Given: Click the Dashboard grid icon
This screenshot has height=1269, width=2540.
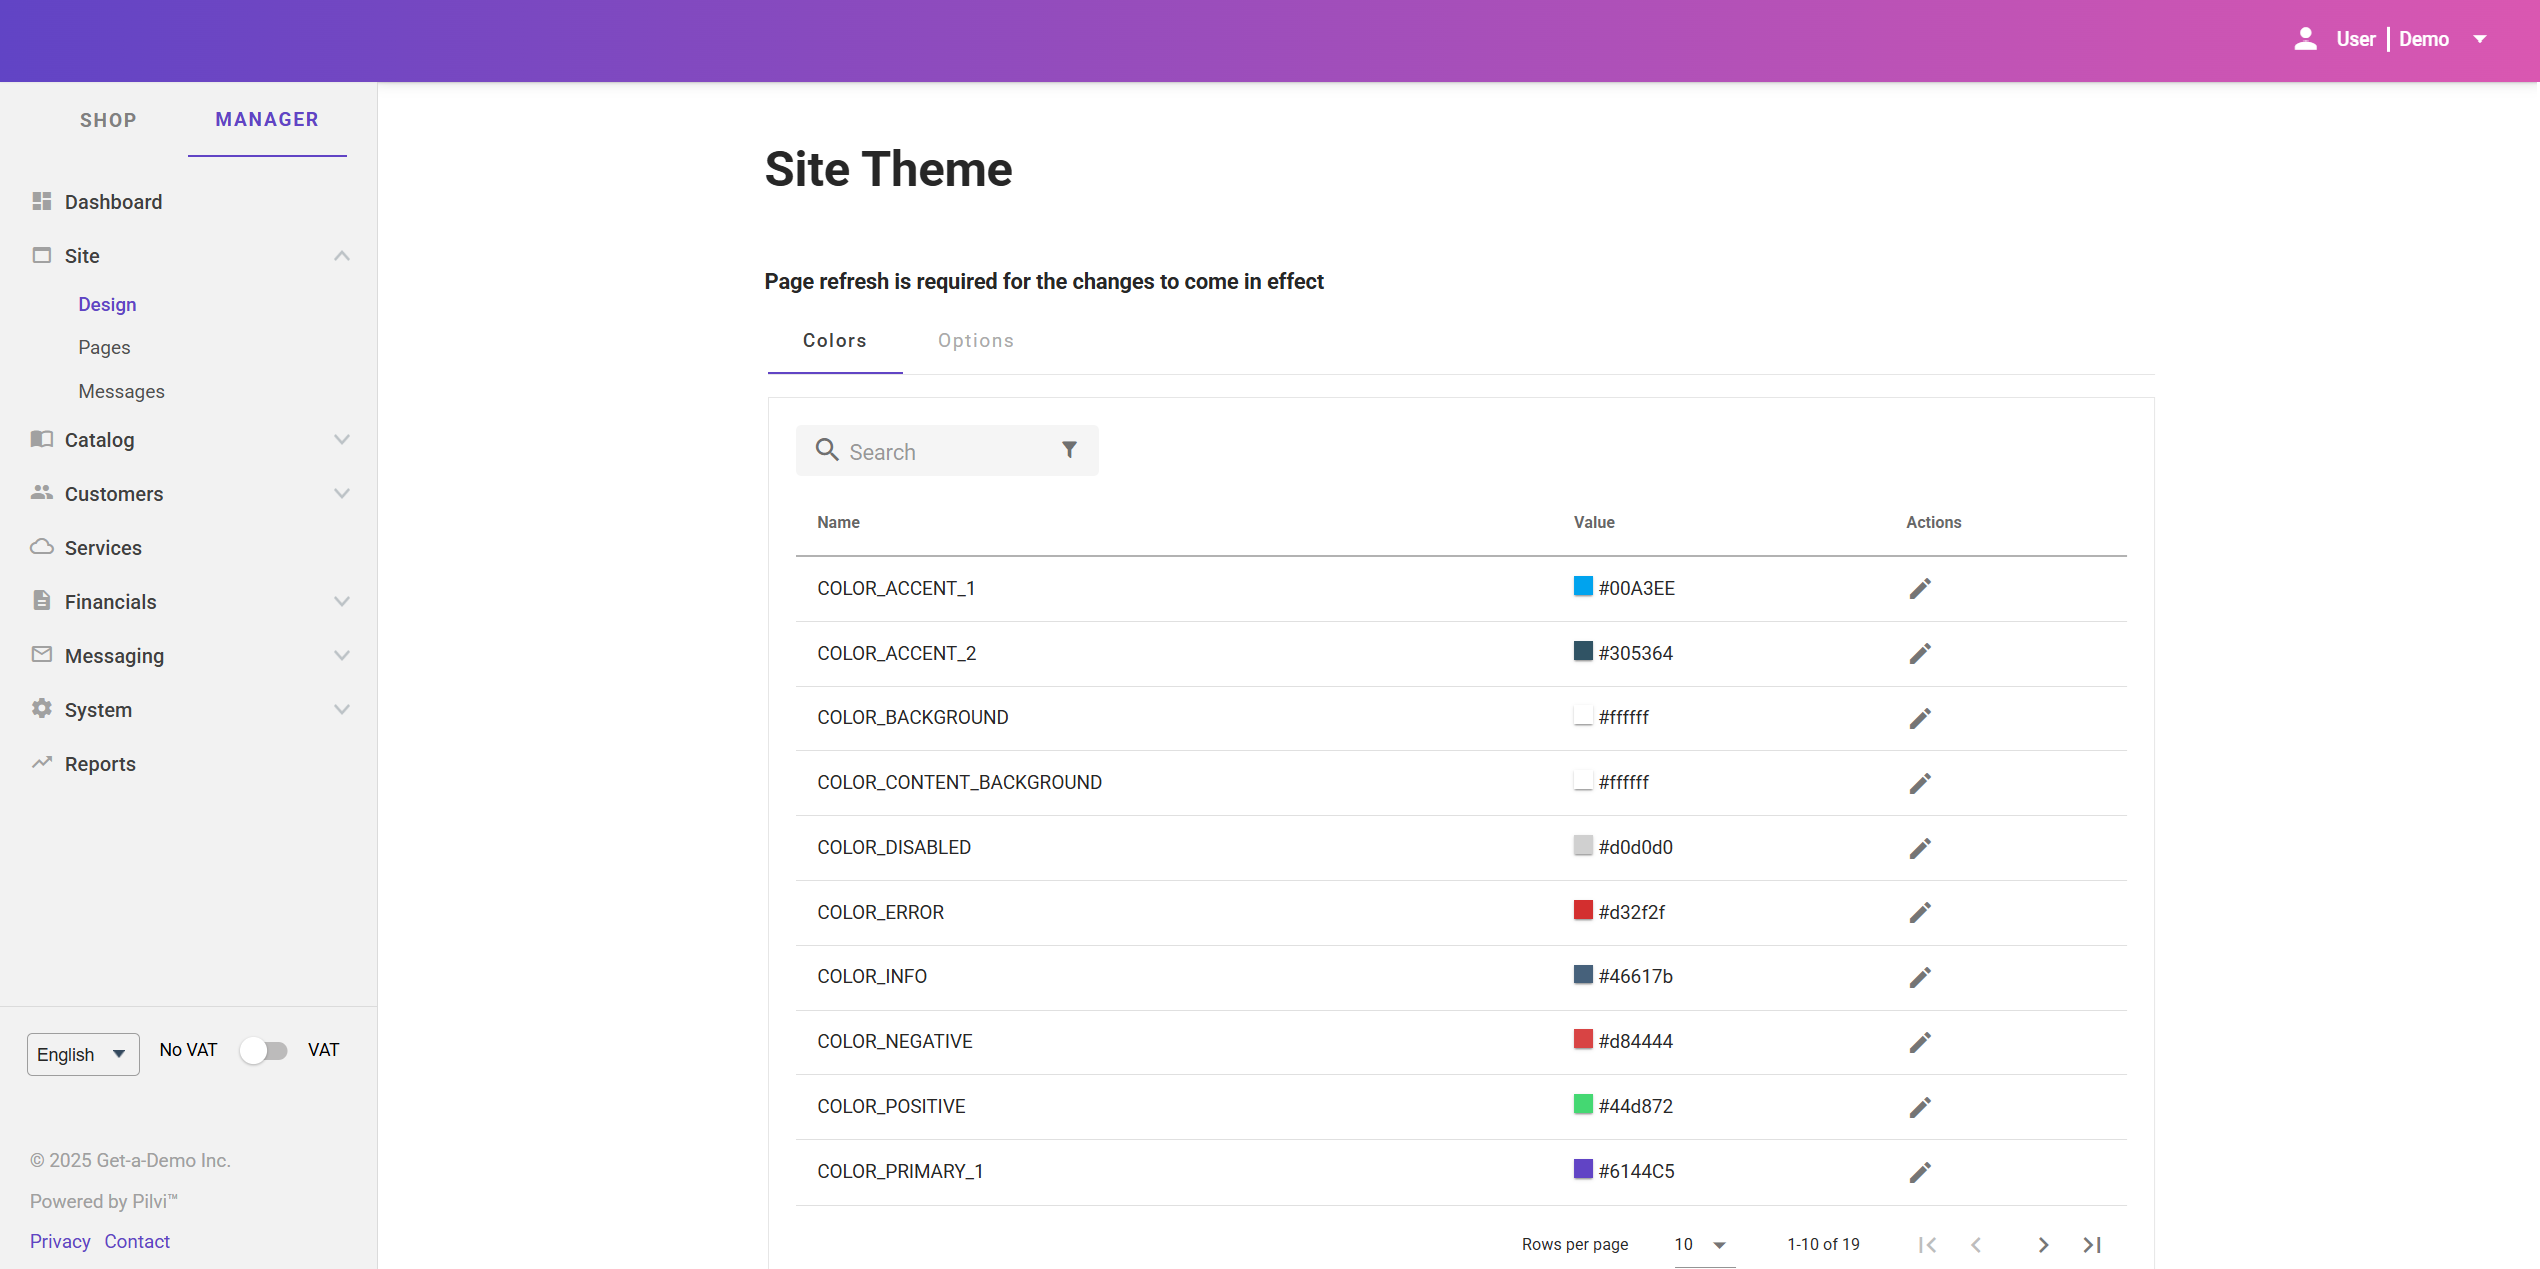Looking at the screenshot, I should pos(41,201).
